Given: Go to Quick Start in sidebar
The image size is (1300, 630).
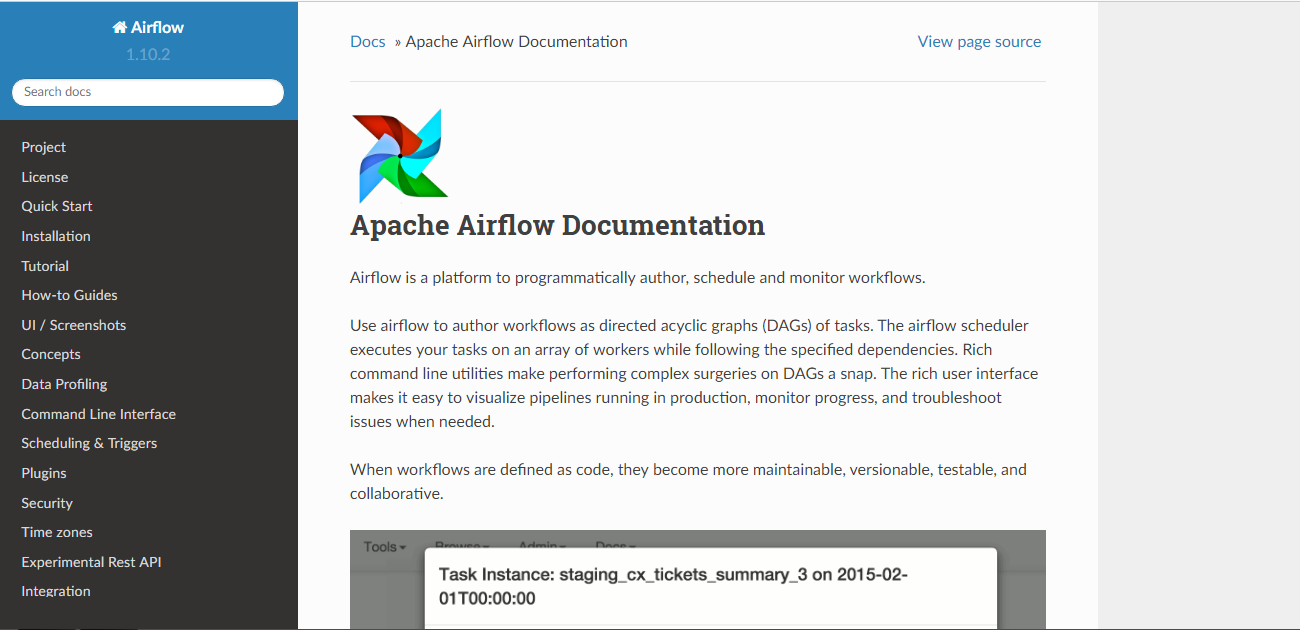Looking at the screenshot, I should pyautogui.click(x=57, y=206).
